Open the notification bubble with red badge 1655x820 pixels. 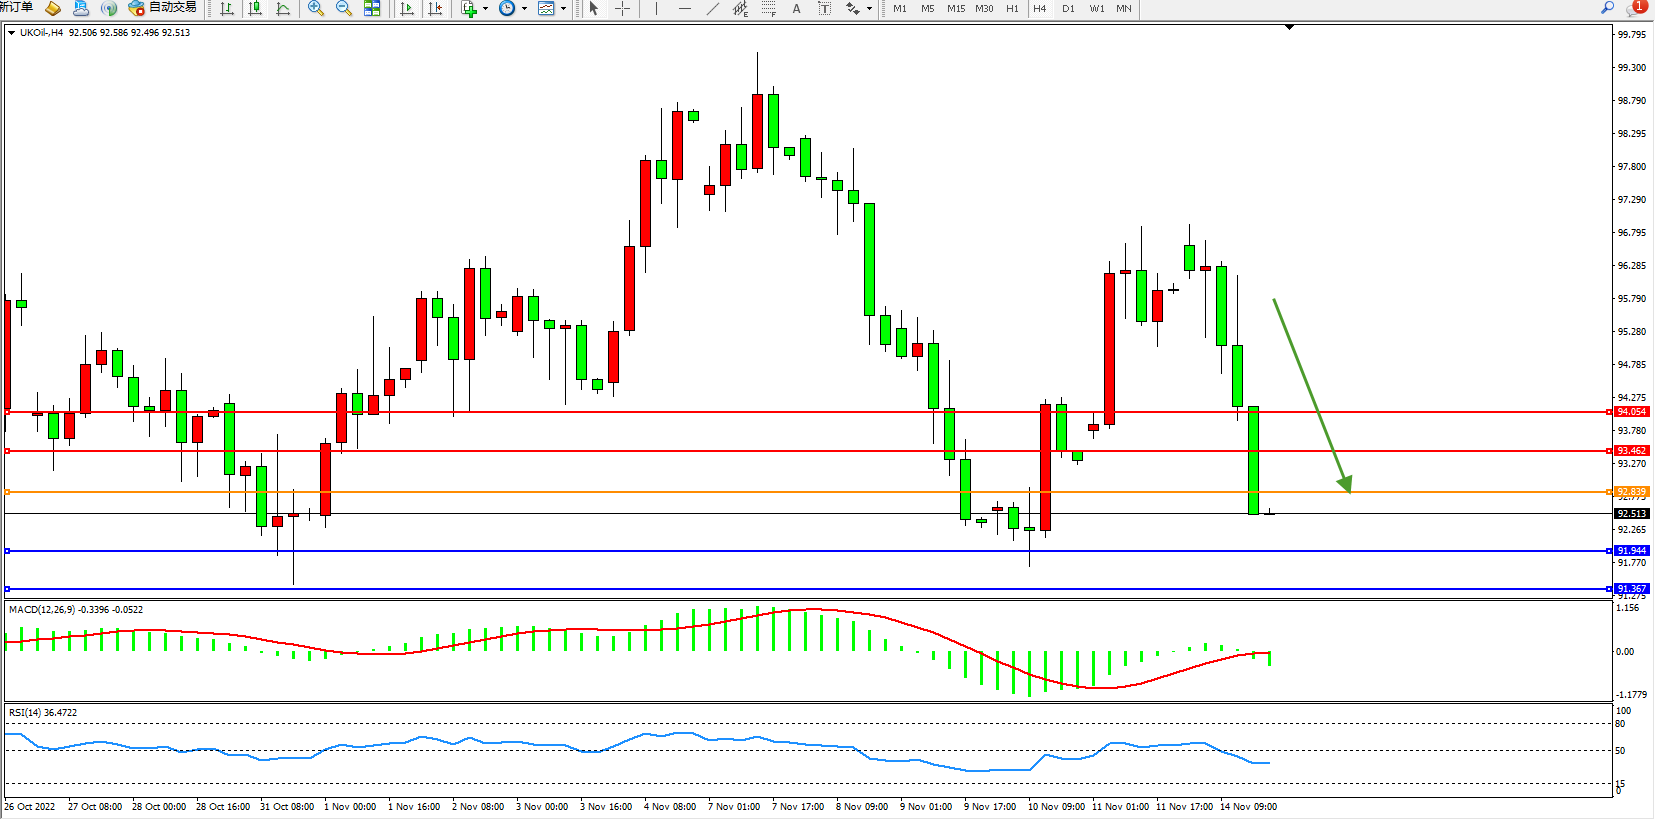tap(1635, 8)
